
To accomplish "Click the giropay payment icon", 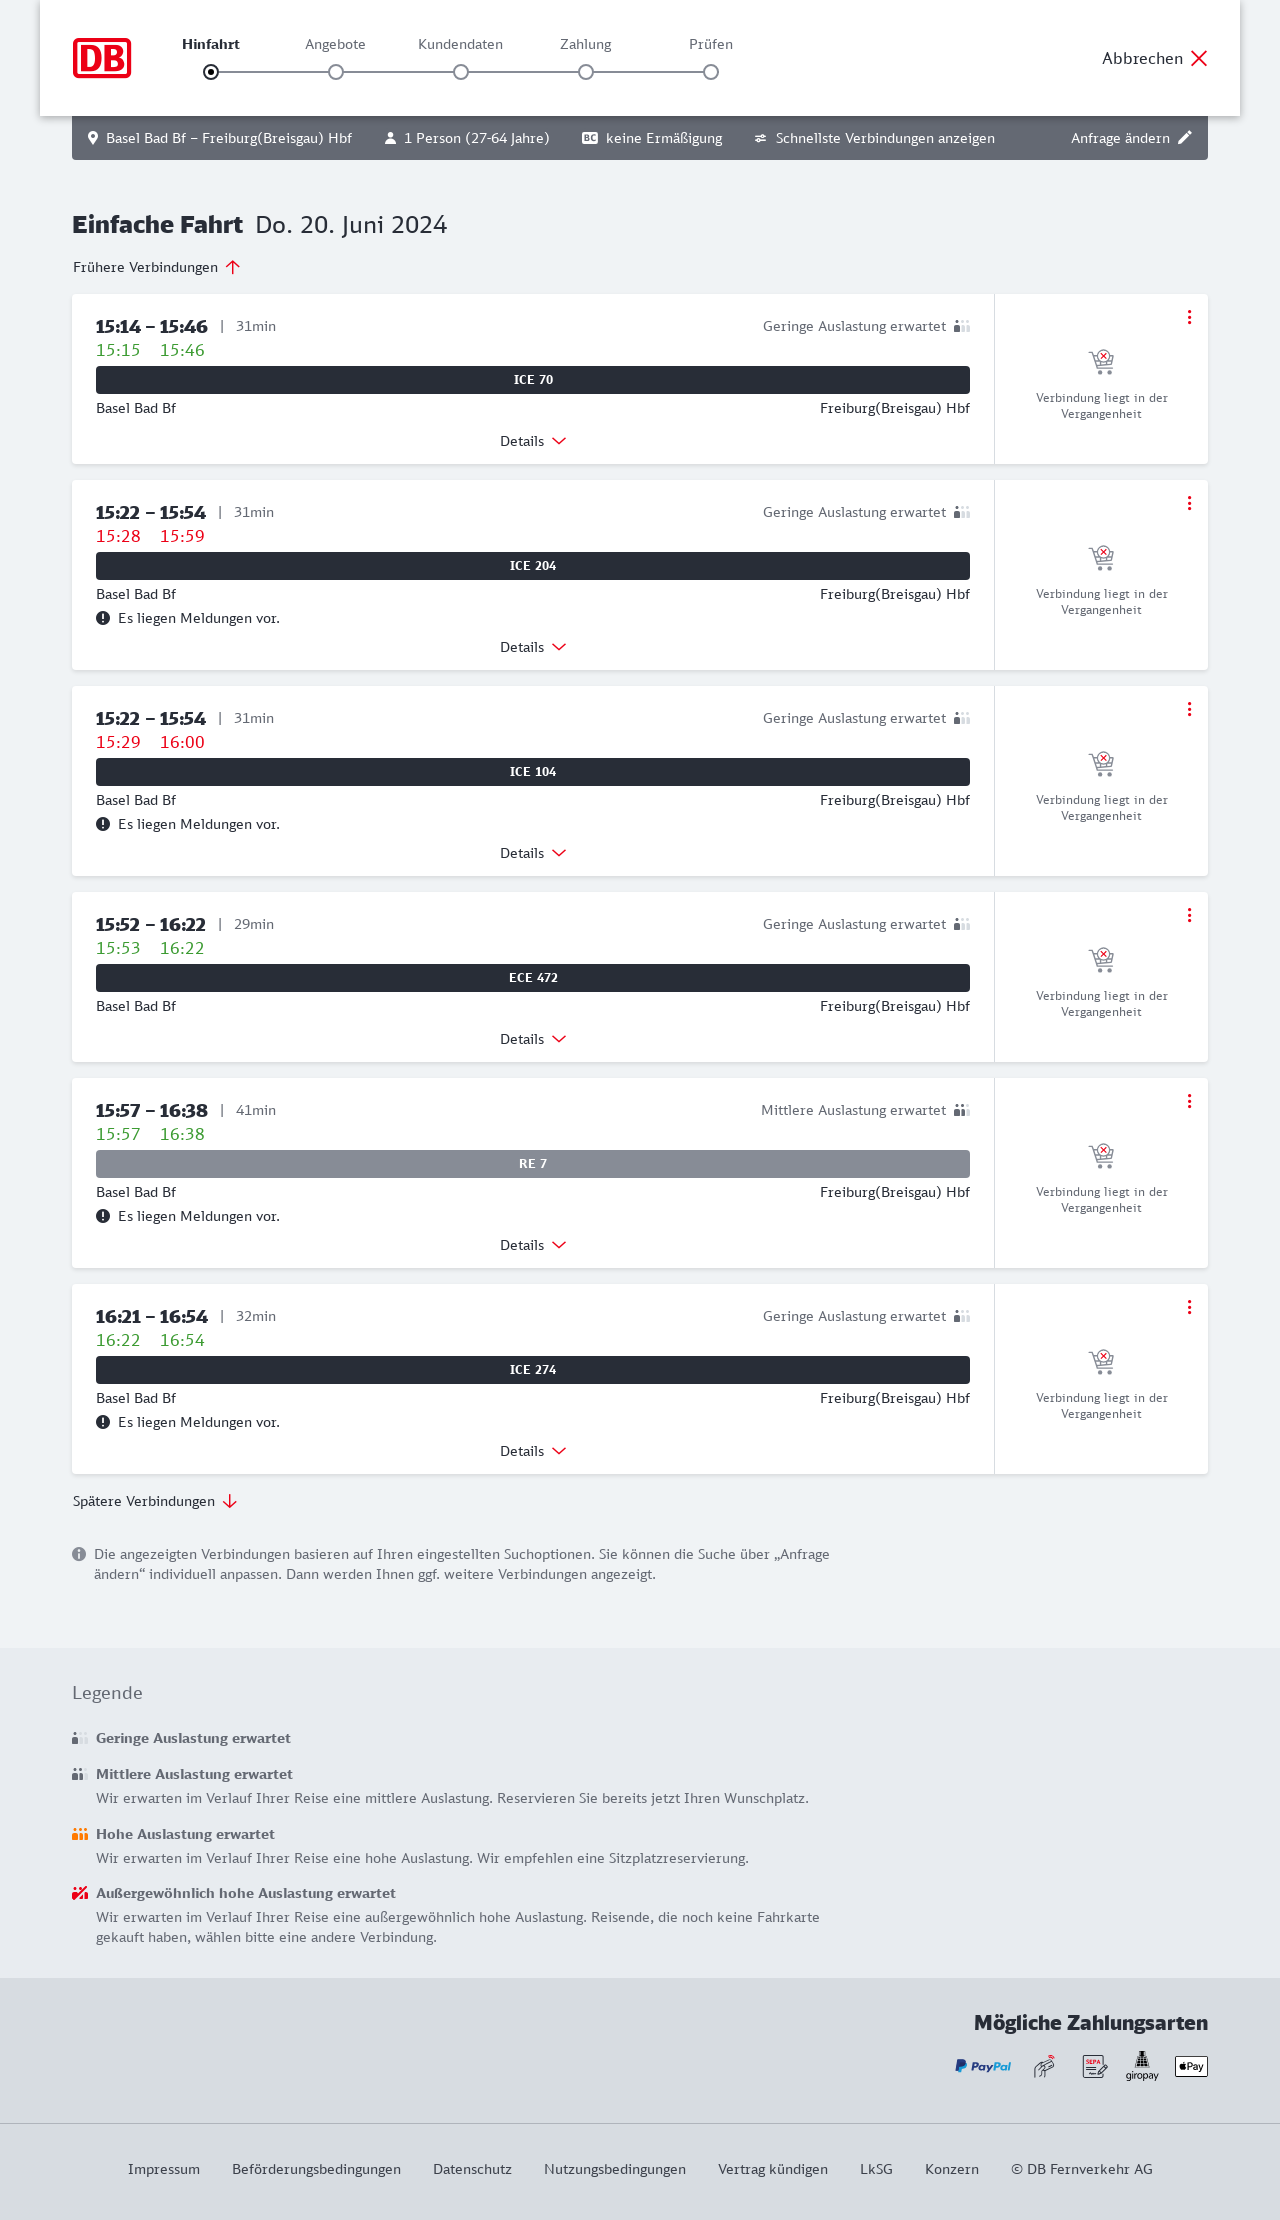I will 1142,2066.
